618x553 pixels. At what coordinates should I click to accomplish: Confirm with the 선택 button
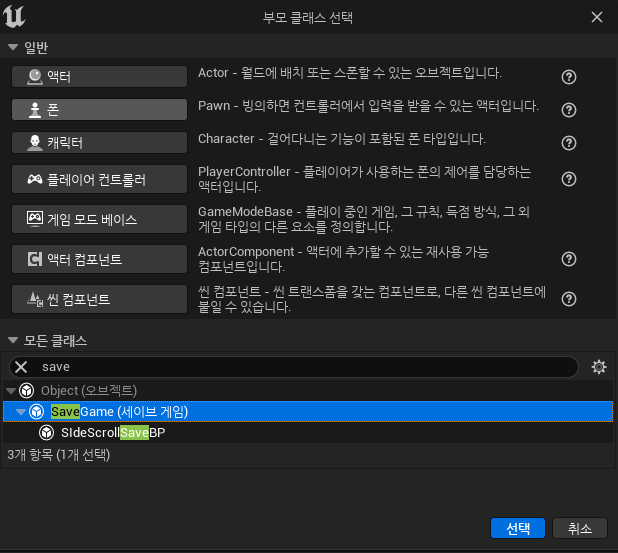[x=517, y=528]
